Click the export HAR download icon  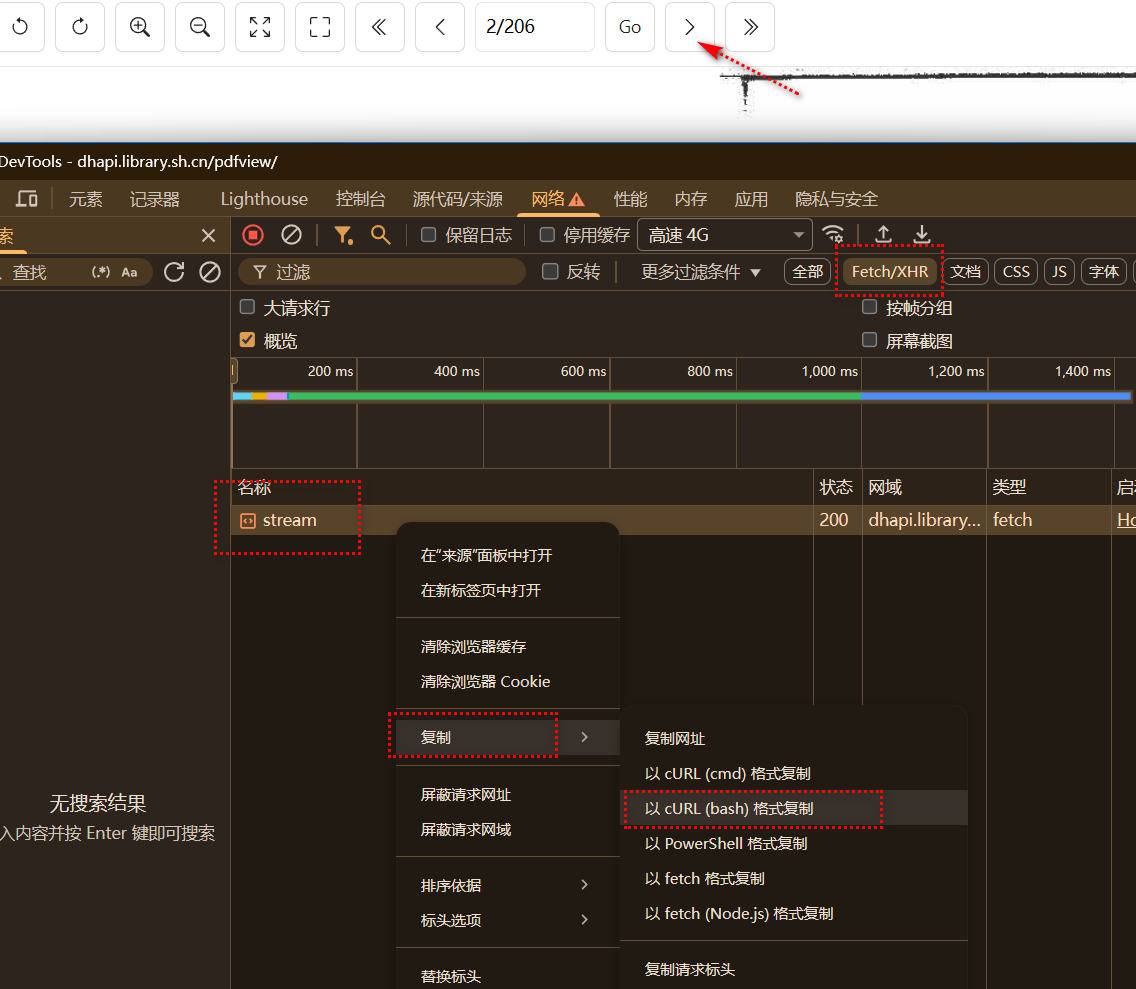[x=922, y=235]
